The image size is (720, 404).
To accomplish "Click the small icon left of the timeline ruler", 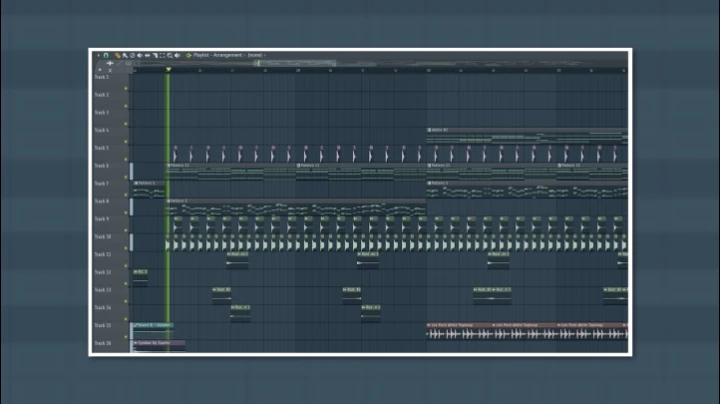I will pyautogui.click(x=100, y=70).
